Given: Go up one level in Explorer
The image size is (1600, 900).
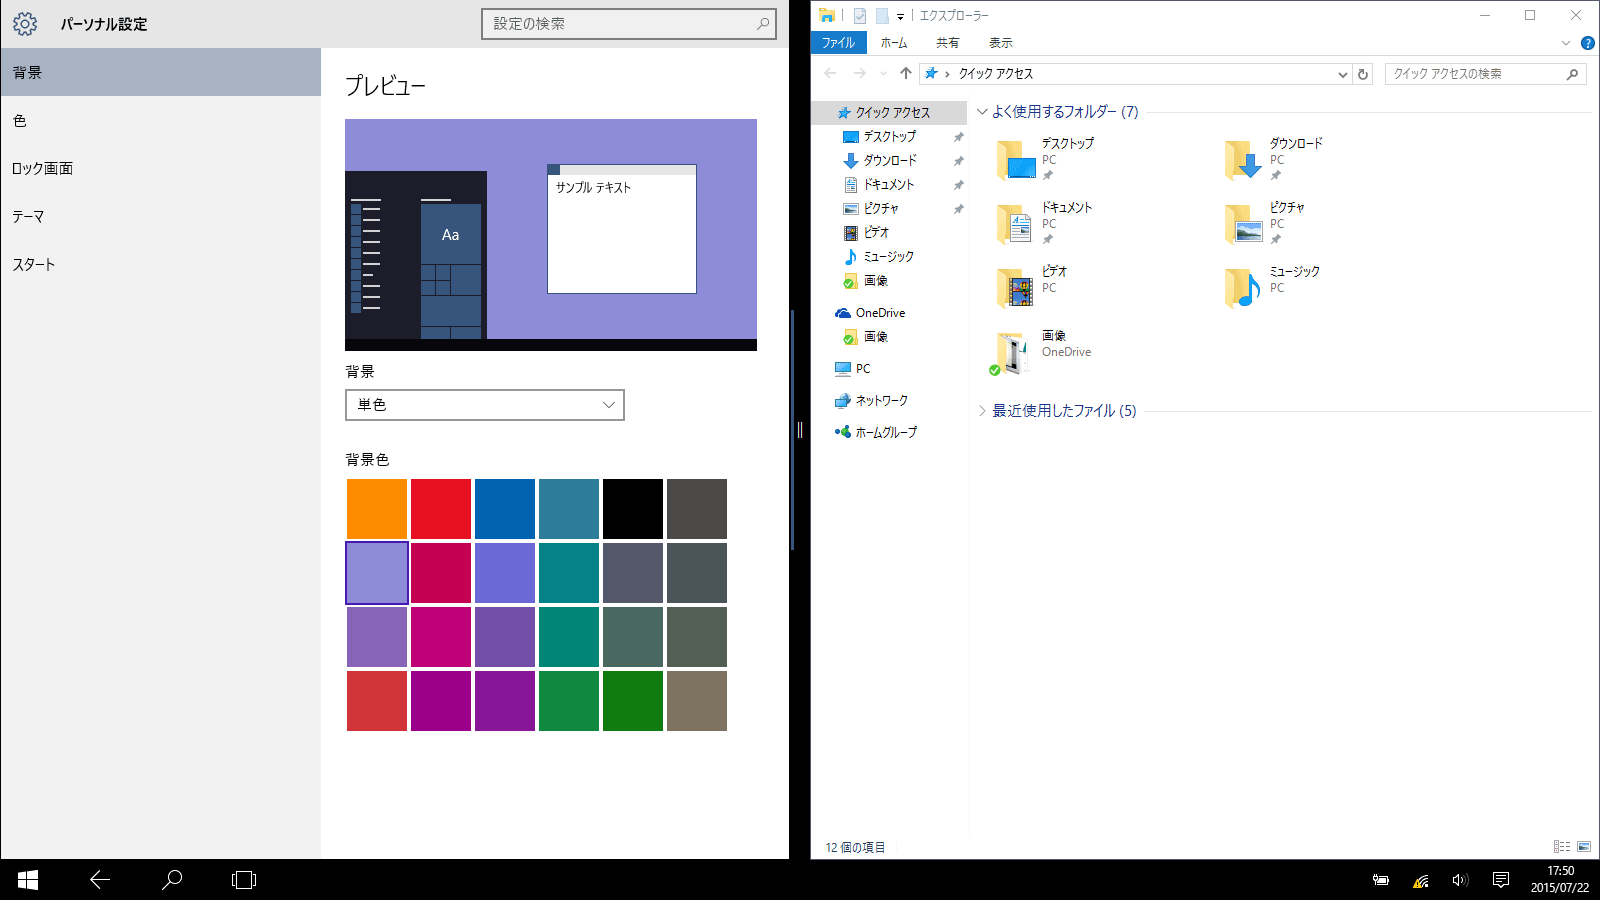Looking at the screenshot, I should click(906, 73).
